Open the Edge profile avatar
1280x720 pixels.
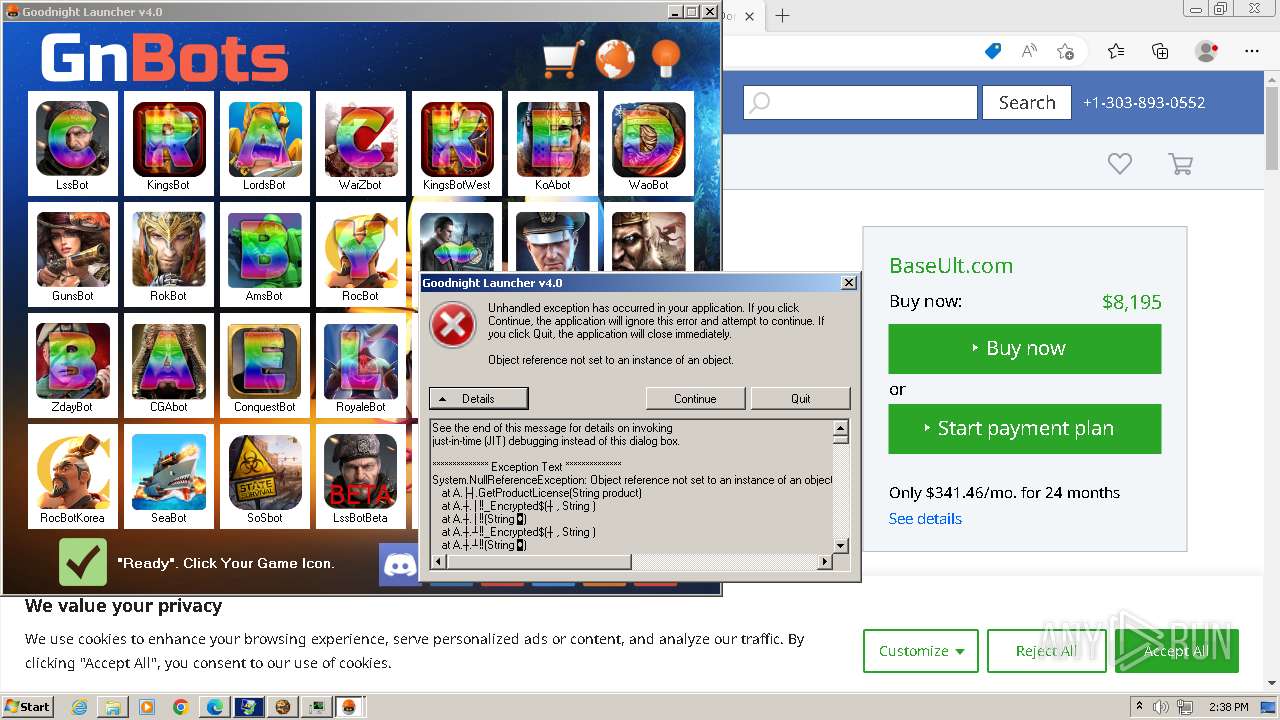pyautogui.click(x=1207, y=51)
